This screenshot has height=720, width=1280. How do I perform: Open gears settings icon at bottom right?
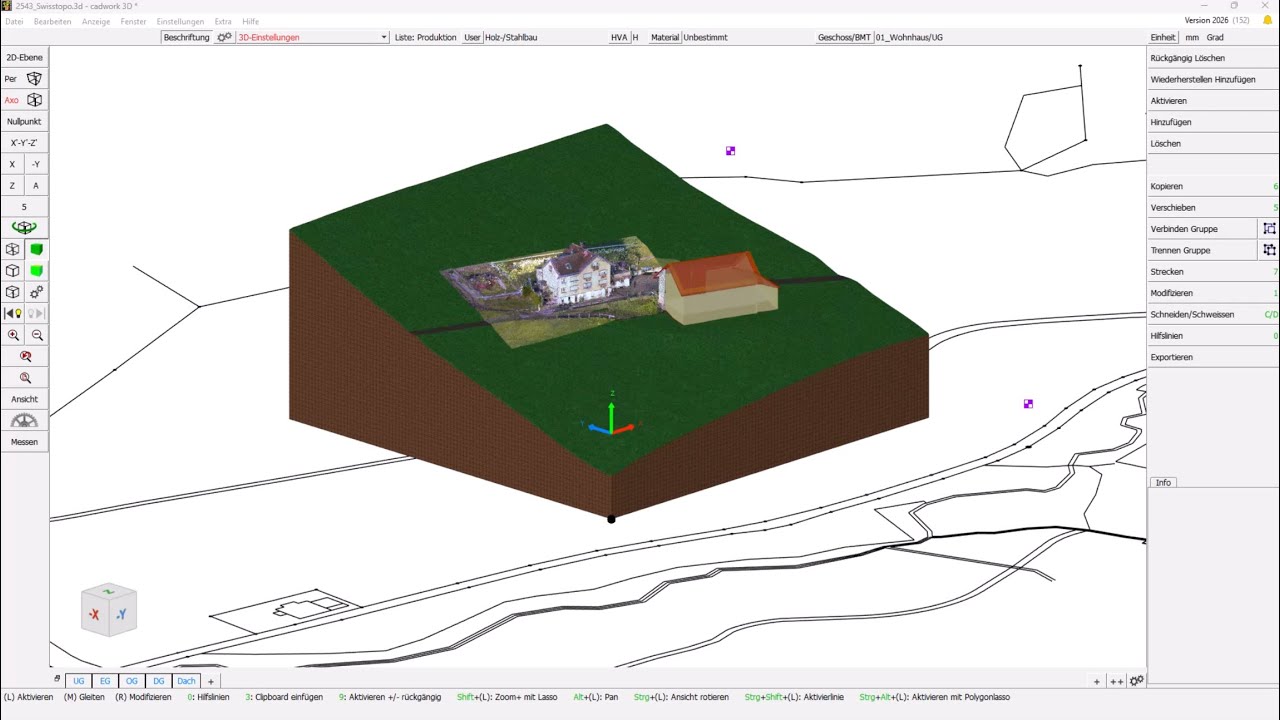click(x=1136, y=681)
